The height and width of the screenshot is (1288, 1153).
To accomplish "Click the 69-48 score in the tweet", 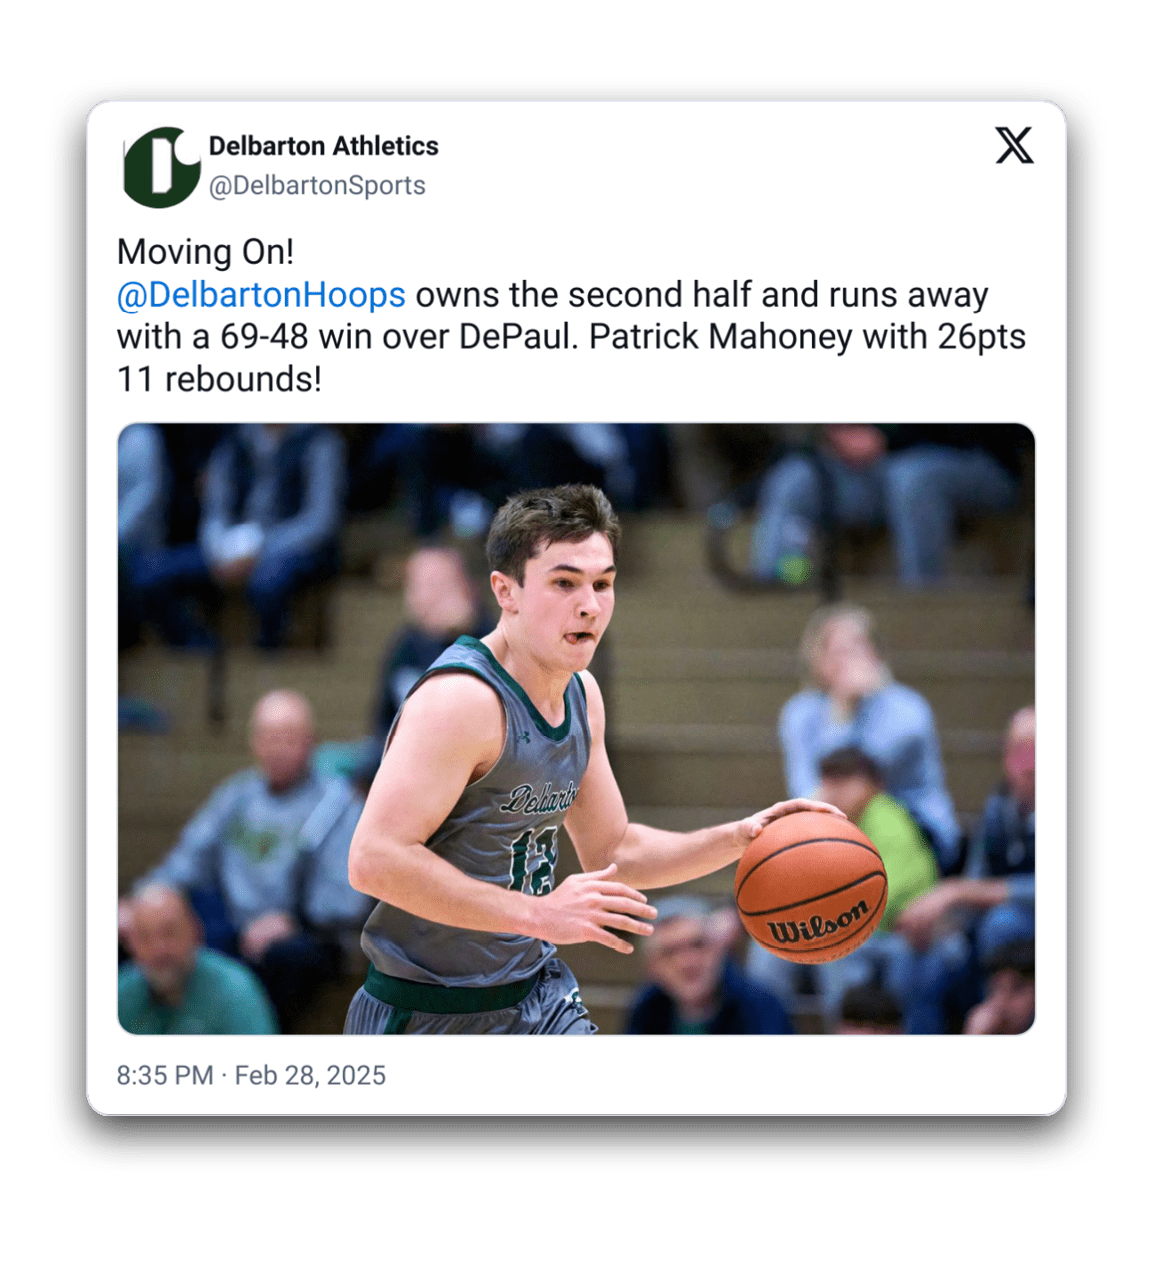I will click(x=264, y=337).
